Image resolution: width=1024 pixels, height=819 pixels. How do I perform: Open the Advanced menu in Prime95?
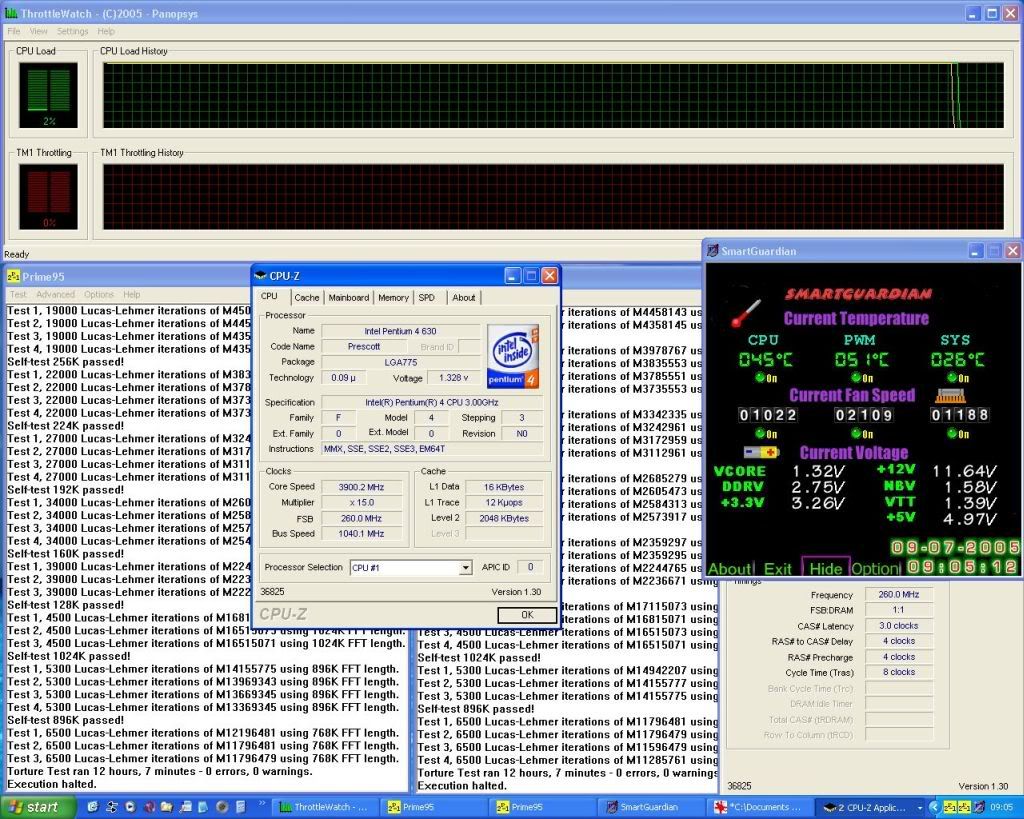tap(56, 295)
